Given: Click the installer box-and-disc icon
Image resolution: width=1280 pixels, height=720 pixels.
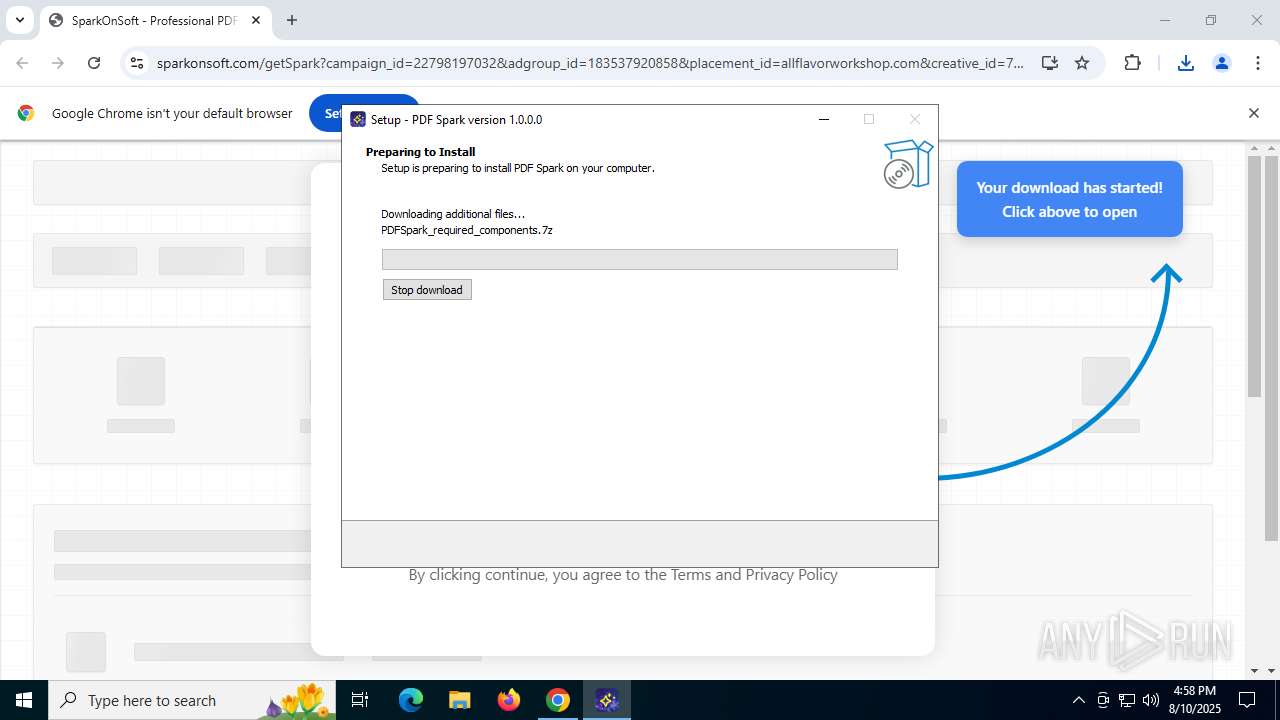Looking at the screenshot, I should [x=908, y=164].
